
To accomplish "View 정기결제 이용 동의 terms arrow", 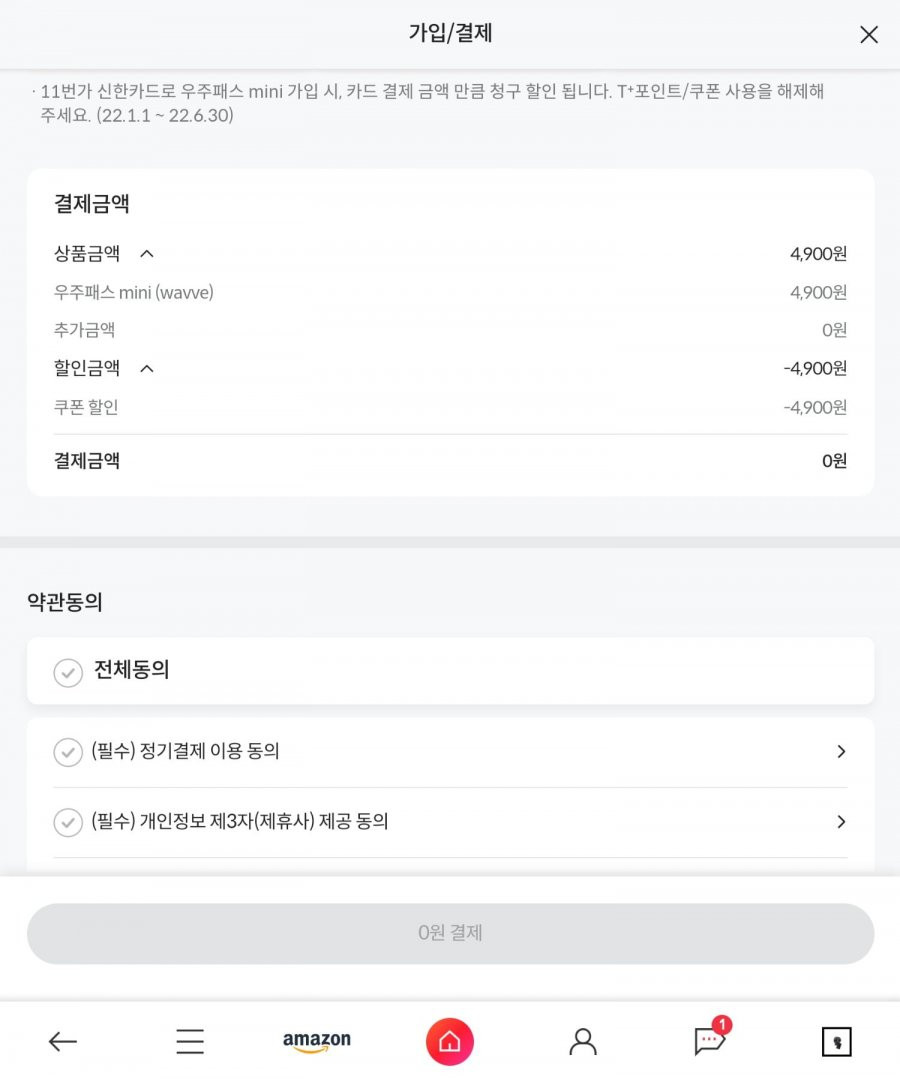I will tap(841, 751).
